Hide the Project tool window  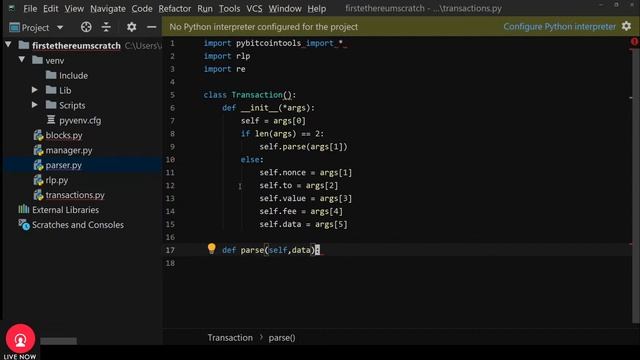(151, 27)
